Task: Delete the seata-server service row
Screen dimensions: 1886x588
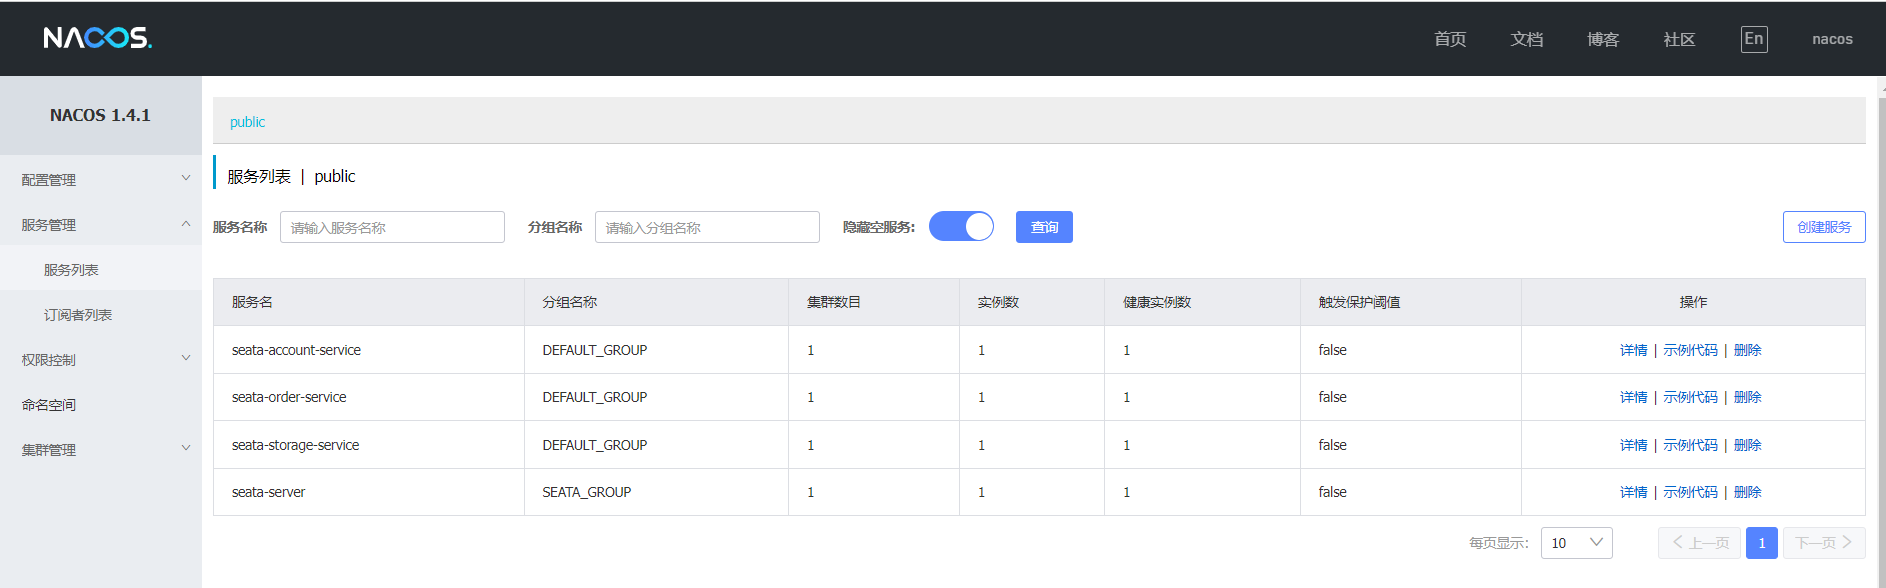Action: click(1747, 492)
